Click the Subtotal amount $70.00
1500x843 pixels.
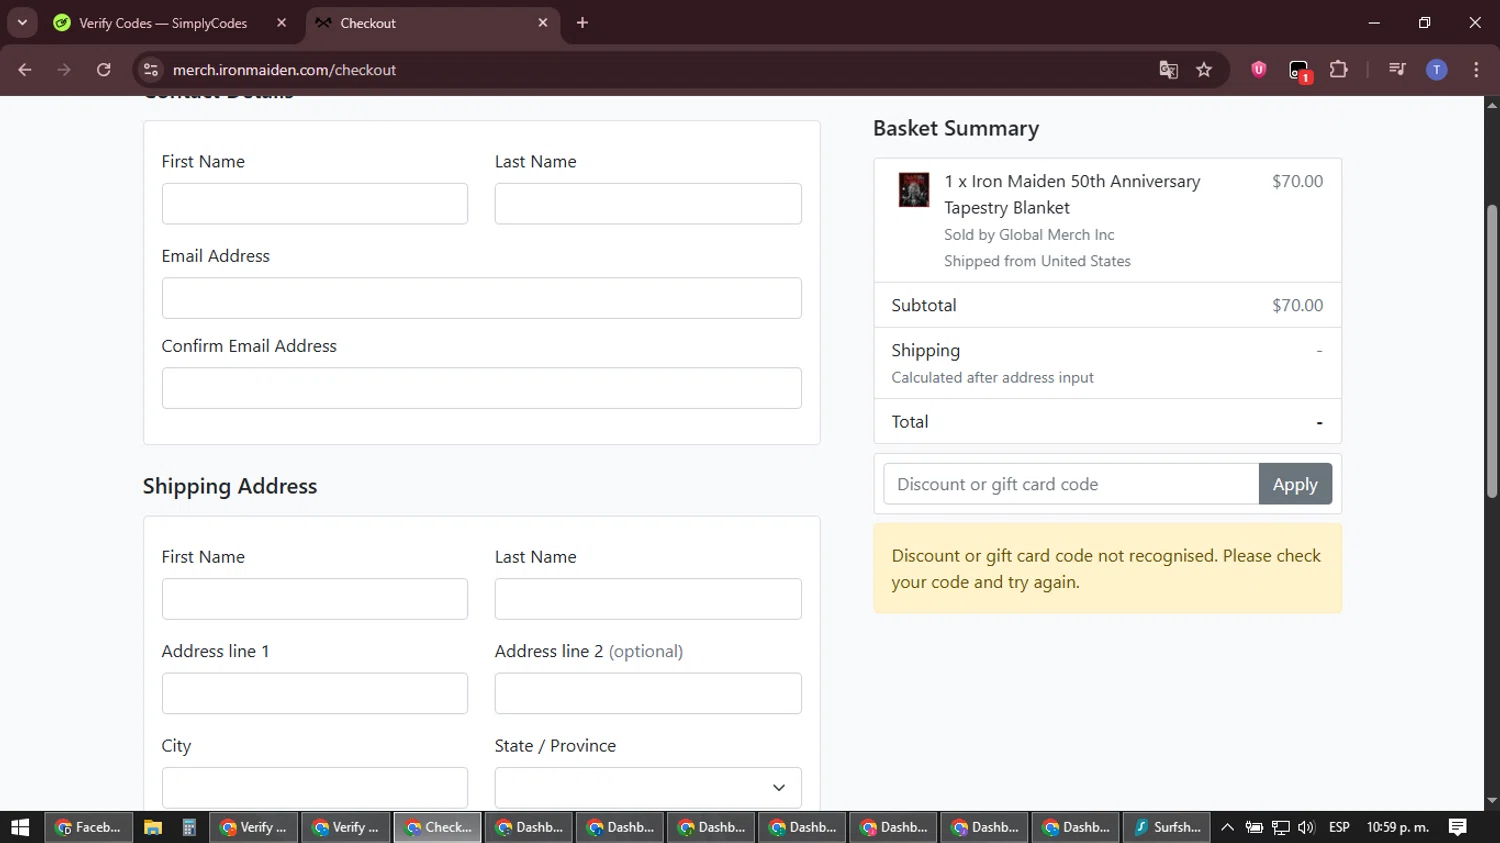(x=1297, y=305)
